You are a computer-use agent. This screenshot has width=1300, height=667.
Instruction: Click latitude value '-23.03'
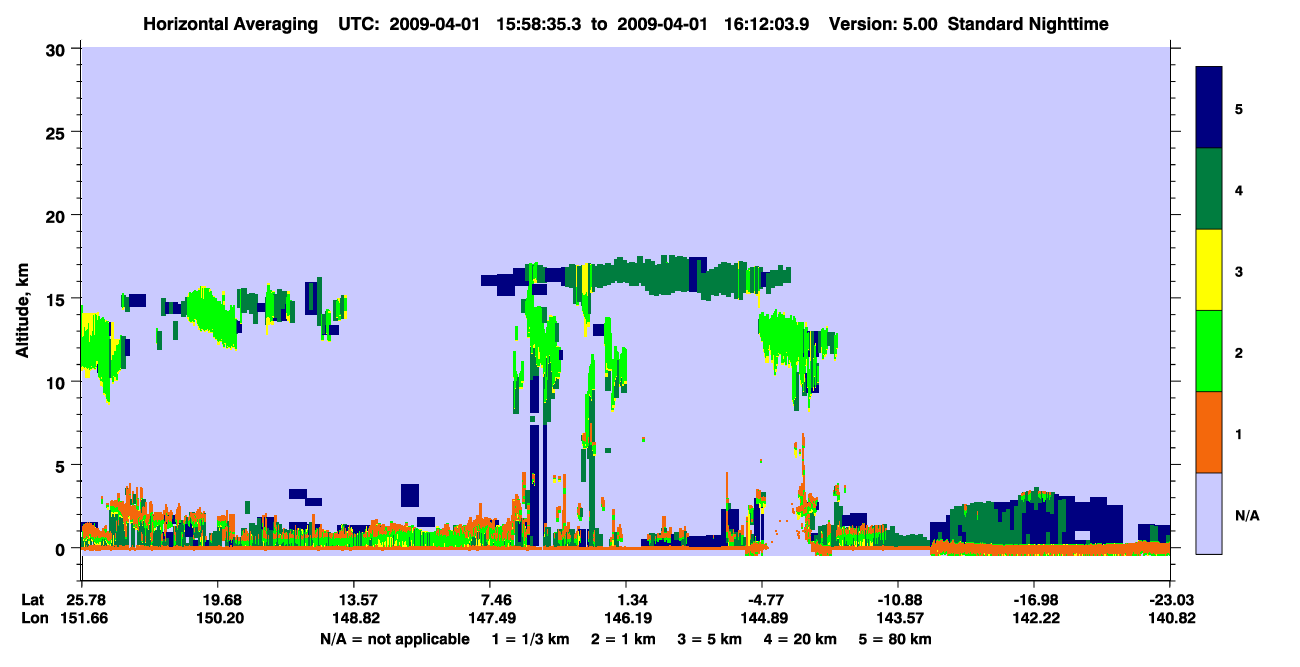pos(1170,600)
